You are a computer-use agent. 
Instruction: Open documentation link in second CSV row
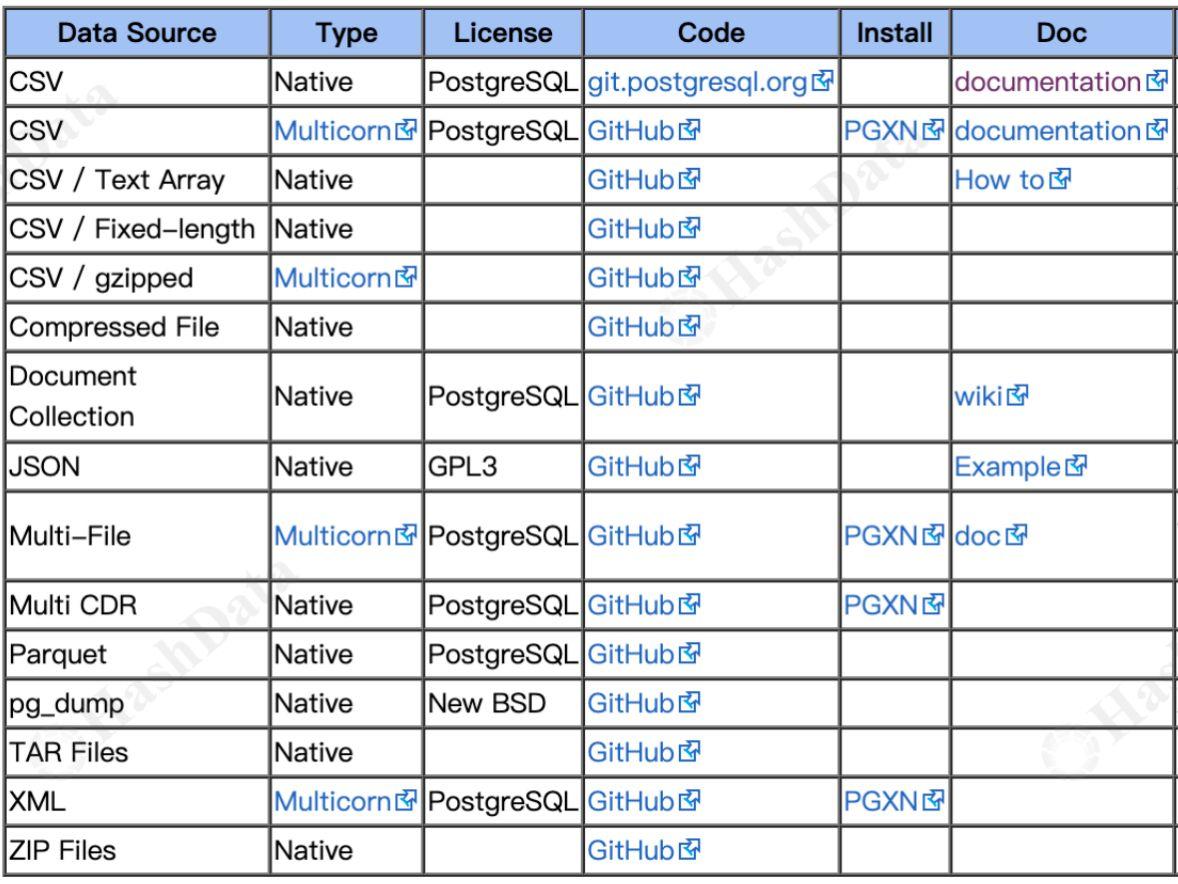coord(1047,130)
